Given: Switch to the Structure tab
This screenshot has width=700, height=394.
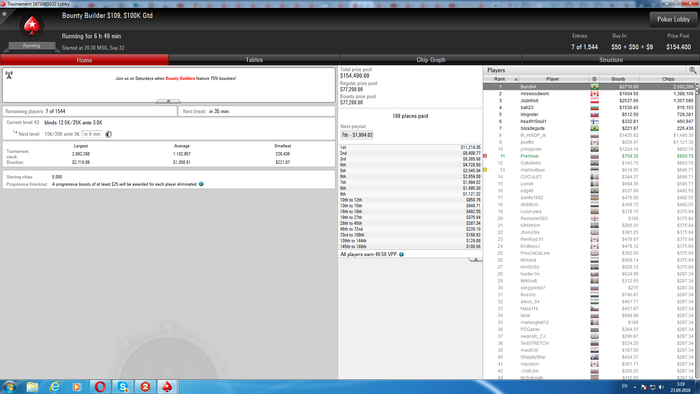Looking at the screenshot, I should [x=611, y=60].
